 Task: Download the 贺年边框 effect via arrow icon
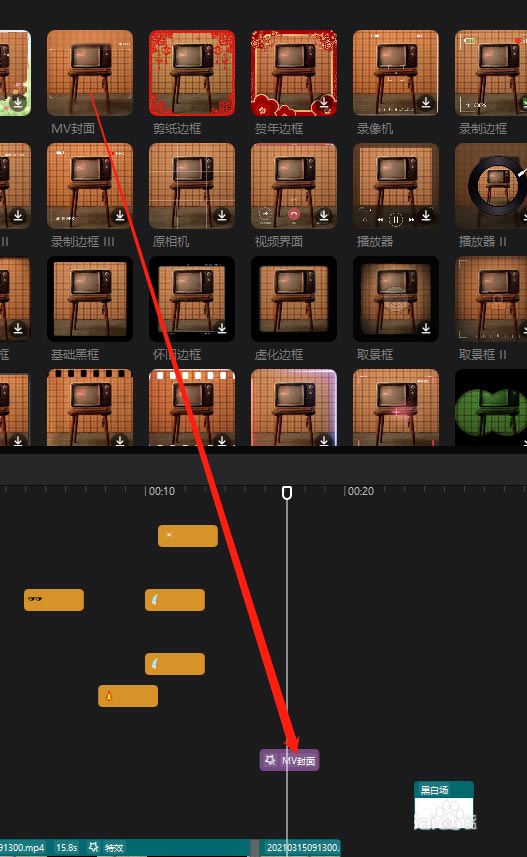point(324,102)
